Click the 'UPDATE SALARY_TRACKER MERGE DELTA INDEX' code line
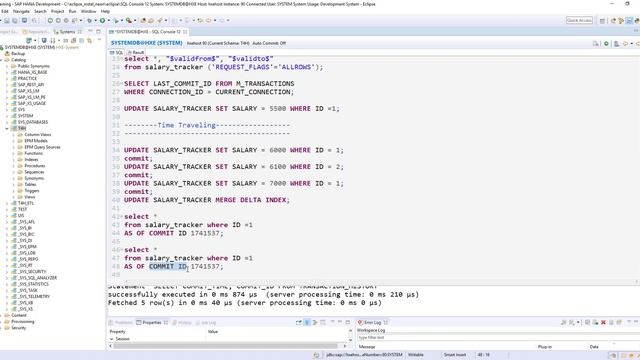The image size is (640, 360). [x=207, y=200]
